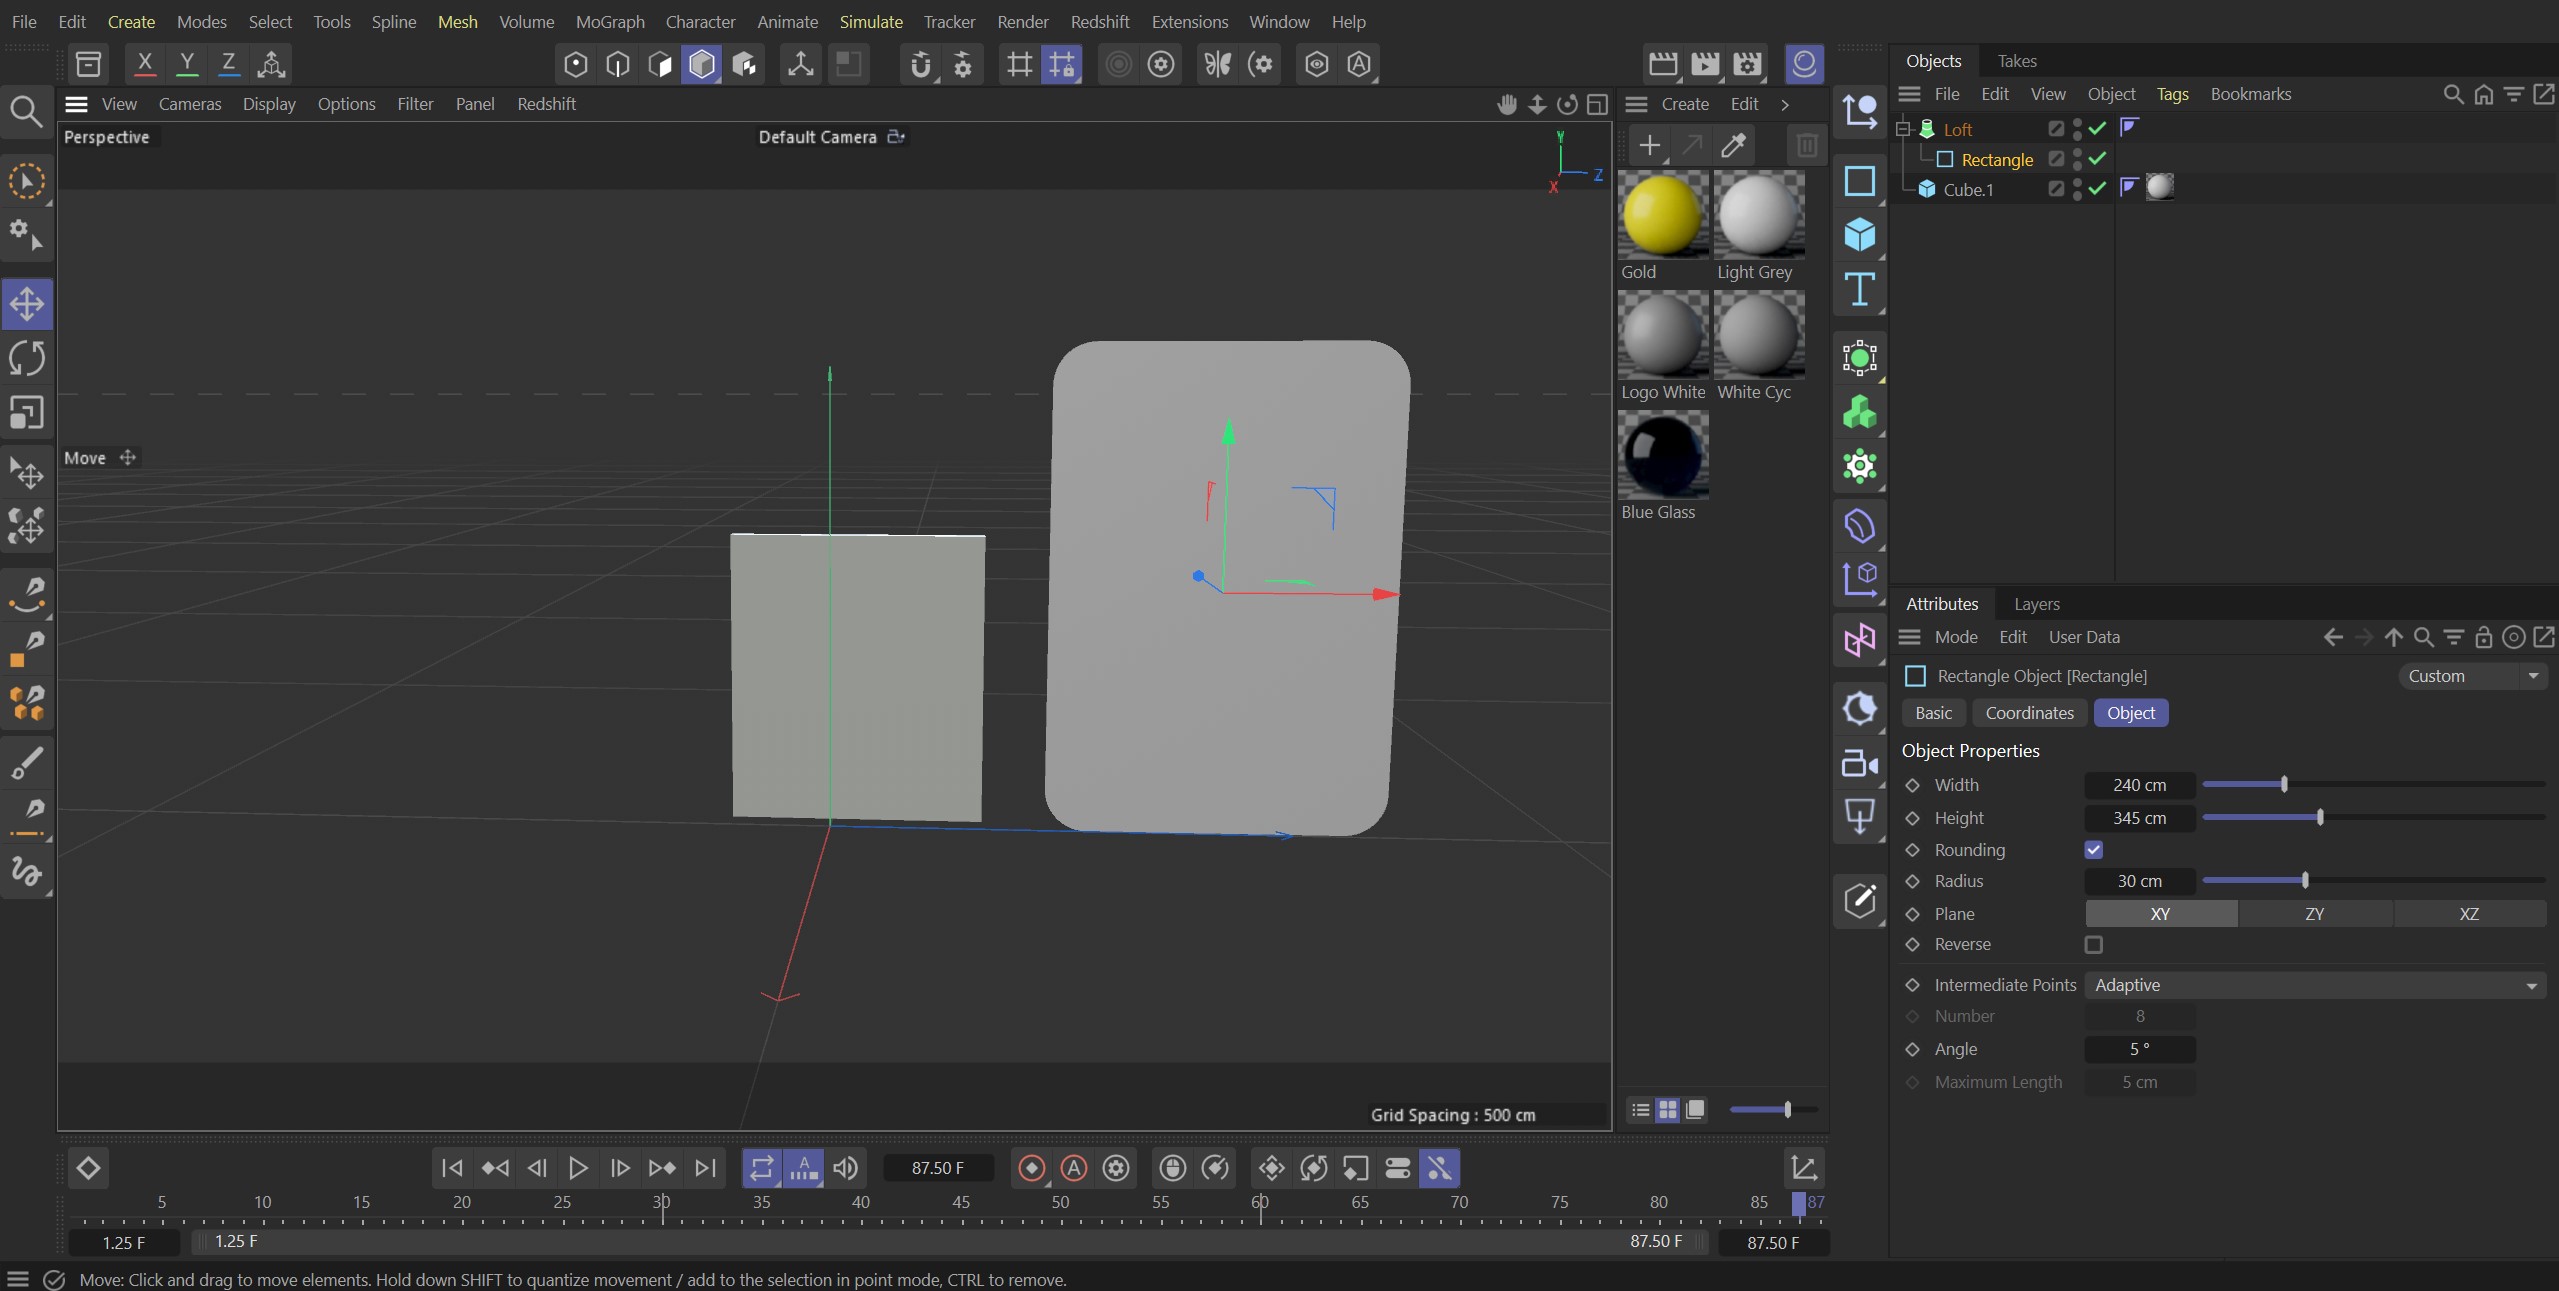Click the Cube primitive icon
The width and height of the screenshot is (2559, 1291).
(1859, 235)
